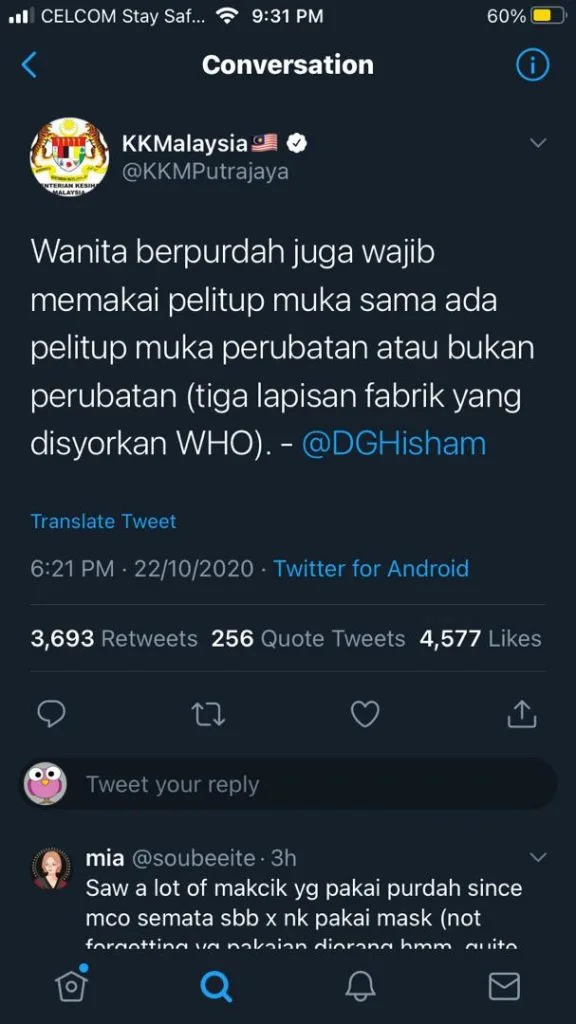Open the Search tab magnifier
The width and height of the screenshot is (576, 1024).
216,986
